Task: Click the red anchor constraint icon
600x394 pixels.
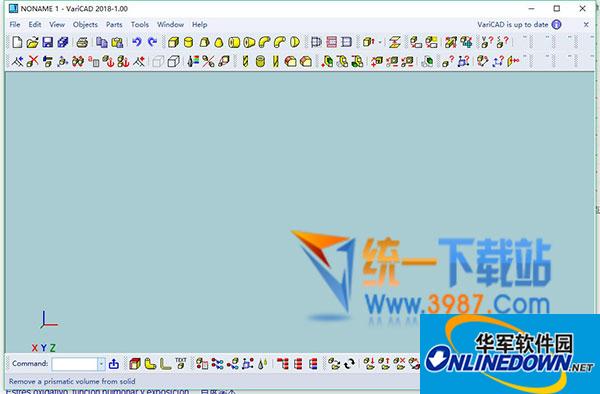Action: pos(109,61)
